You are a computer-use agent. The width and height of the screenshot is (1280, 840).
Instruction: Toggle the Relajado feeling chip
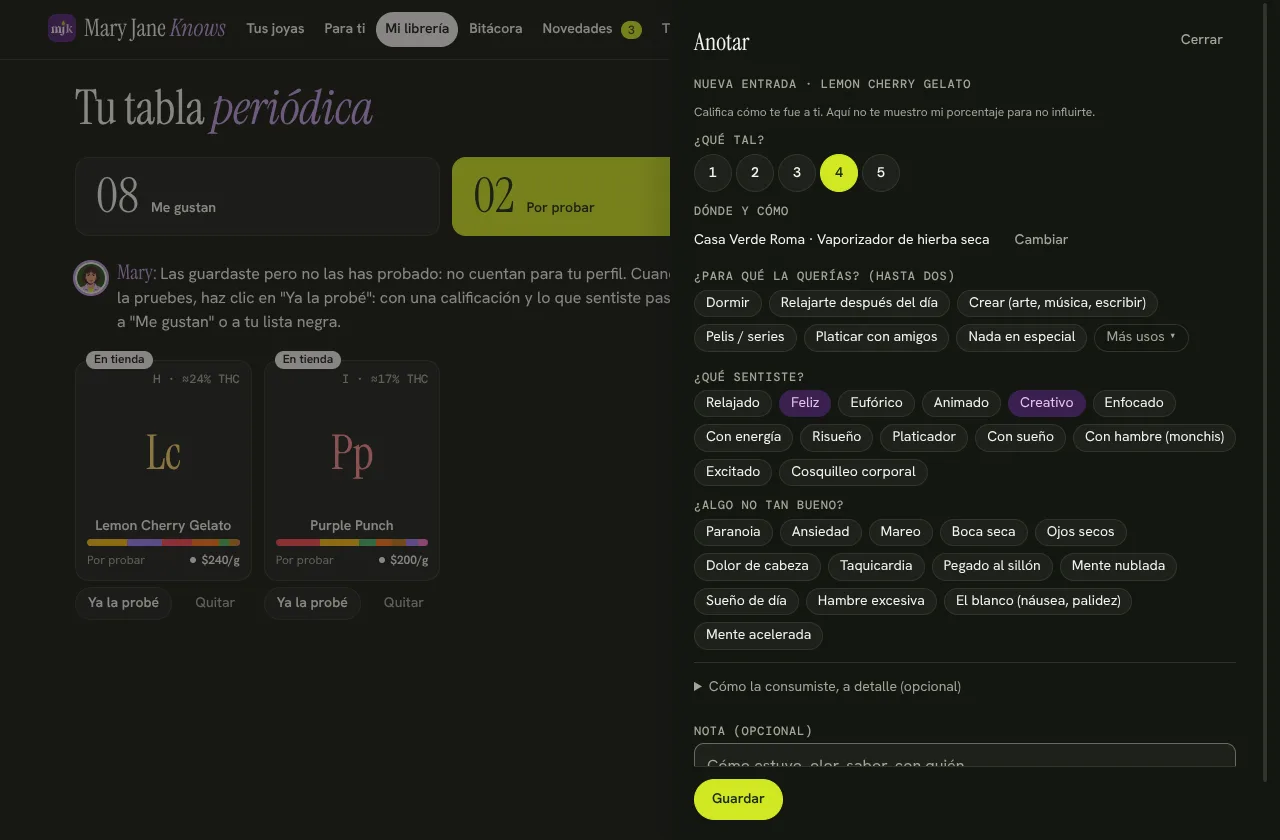pos(733,403)
